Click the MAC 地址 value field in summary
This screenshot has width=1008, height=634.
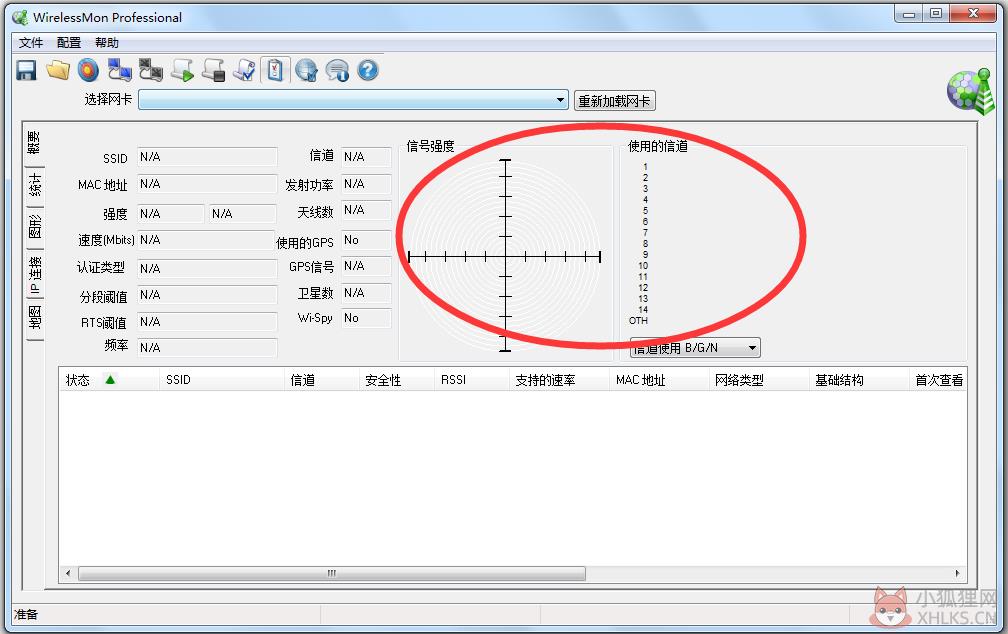(x=207, y=185)
